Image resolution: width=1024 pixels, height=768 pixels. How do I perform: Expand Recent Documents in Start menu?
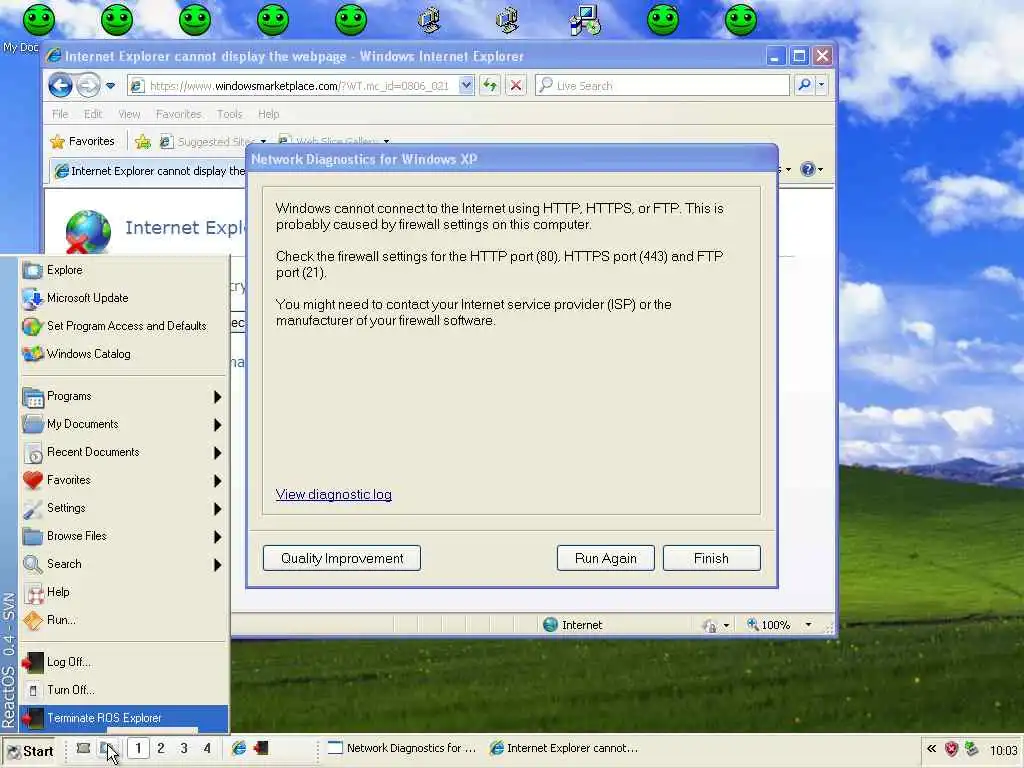pos(124,452)
